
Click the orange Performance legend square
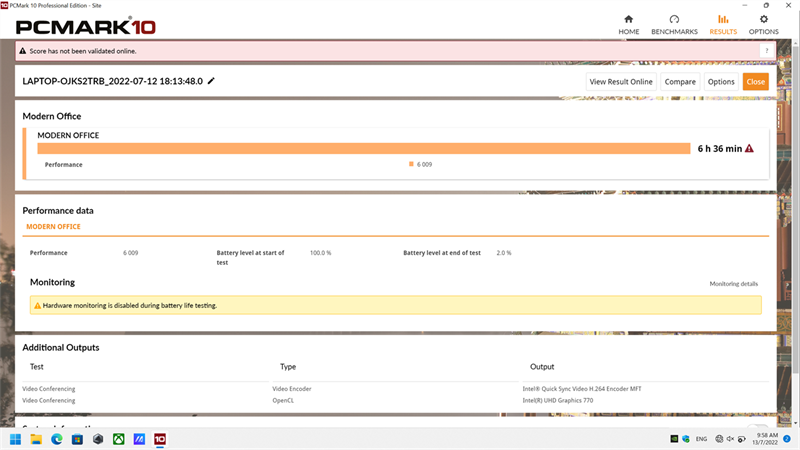411,164
